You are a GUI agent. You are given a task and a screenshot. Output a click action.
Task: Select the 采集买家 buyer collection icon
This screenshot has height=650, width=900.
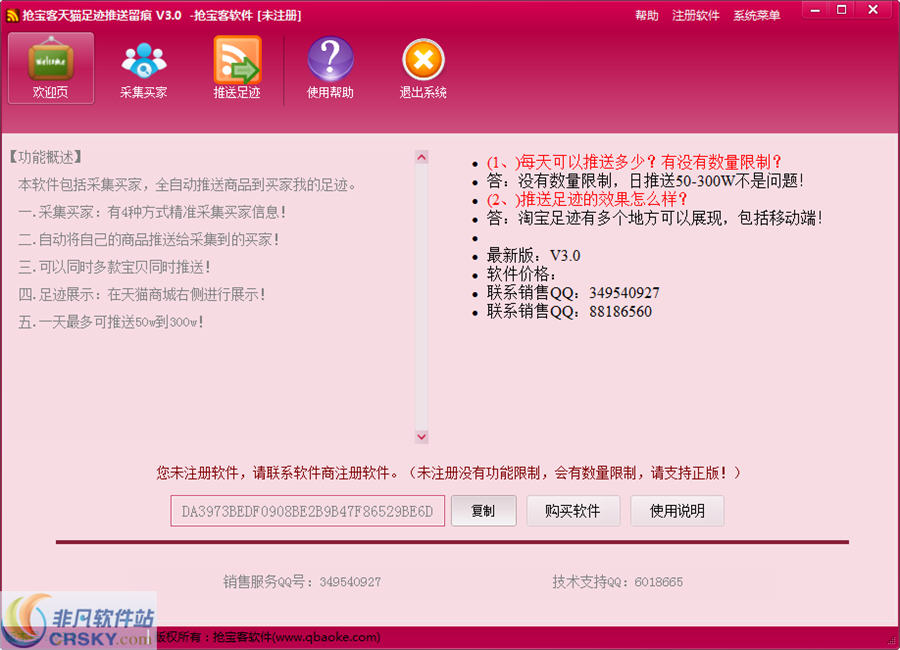coord(143,67)
